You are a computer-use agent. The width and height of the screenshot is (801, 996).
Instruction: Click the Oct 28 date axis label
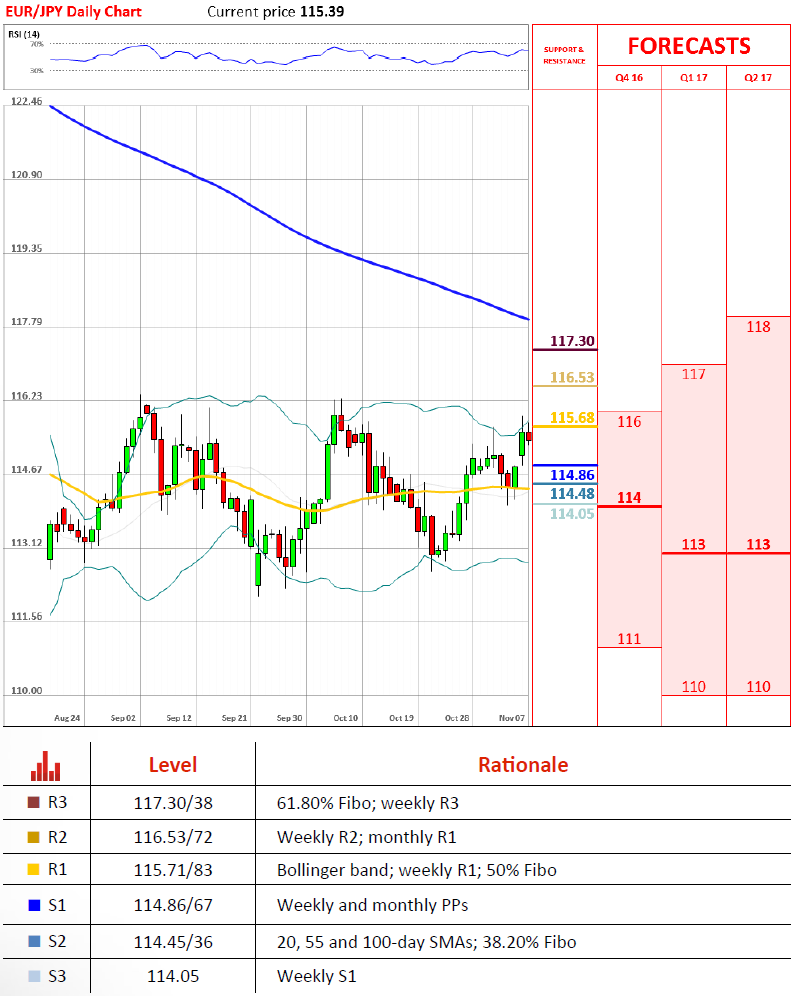coord(457,718)
